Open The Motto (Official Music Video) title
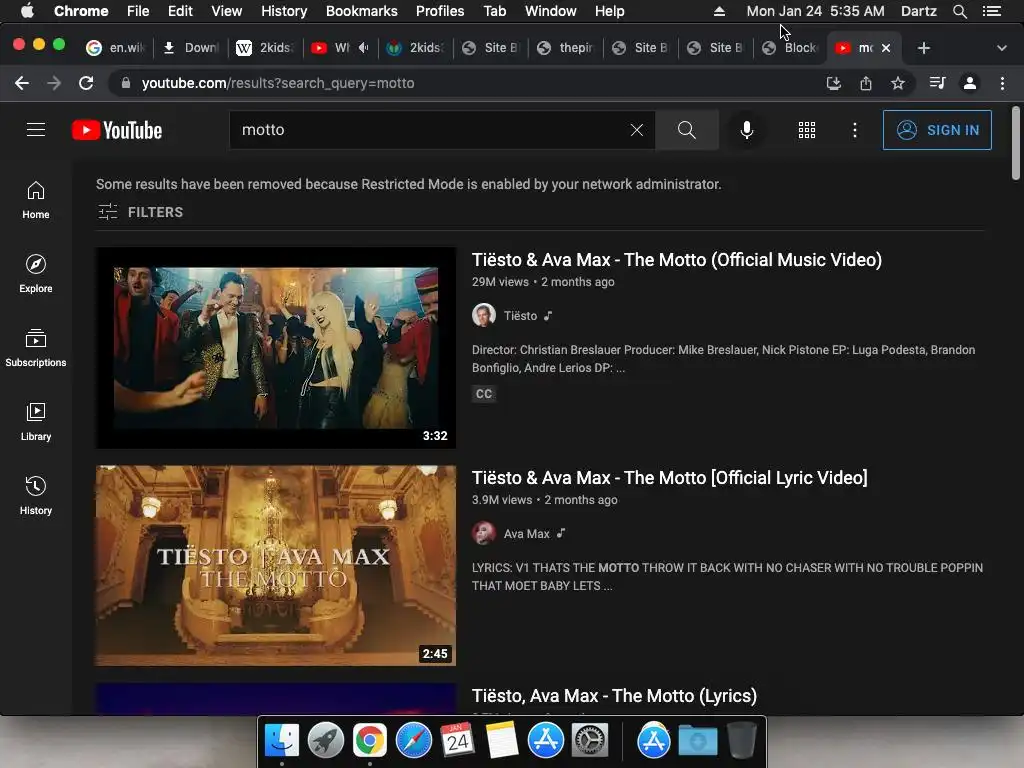 [677, 260]
